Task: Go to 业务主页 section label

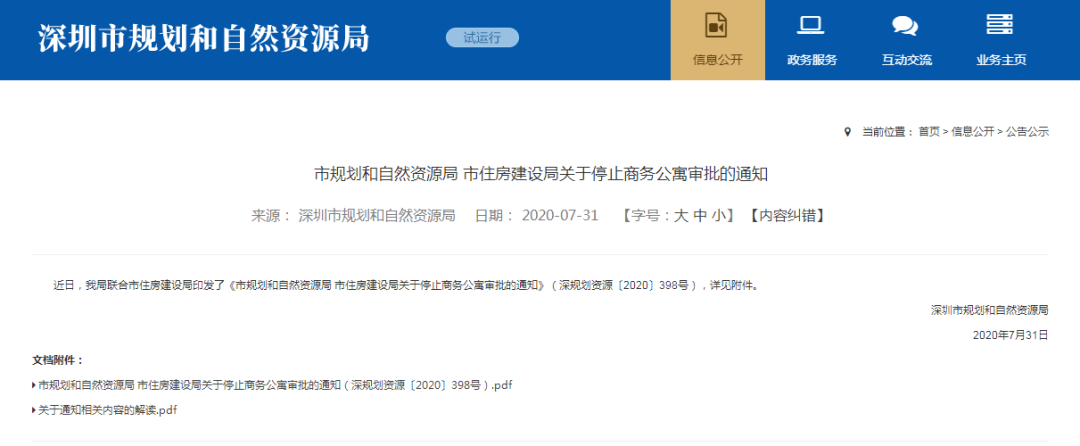Action: click(x=1001, y=60)
